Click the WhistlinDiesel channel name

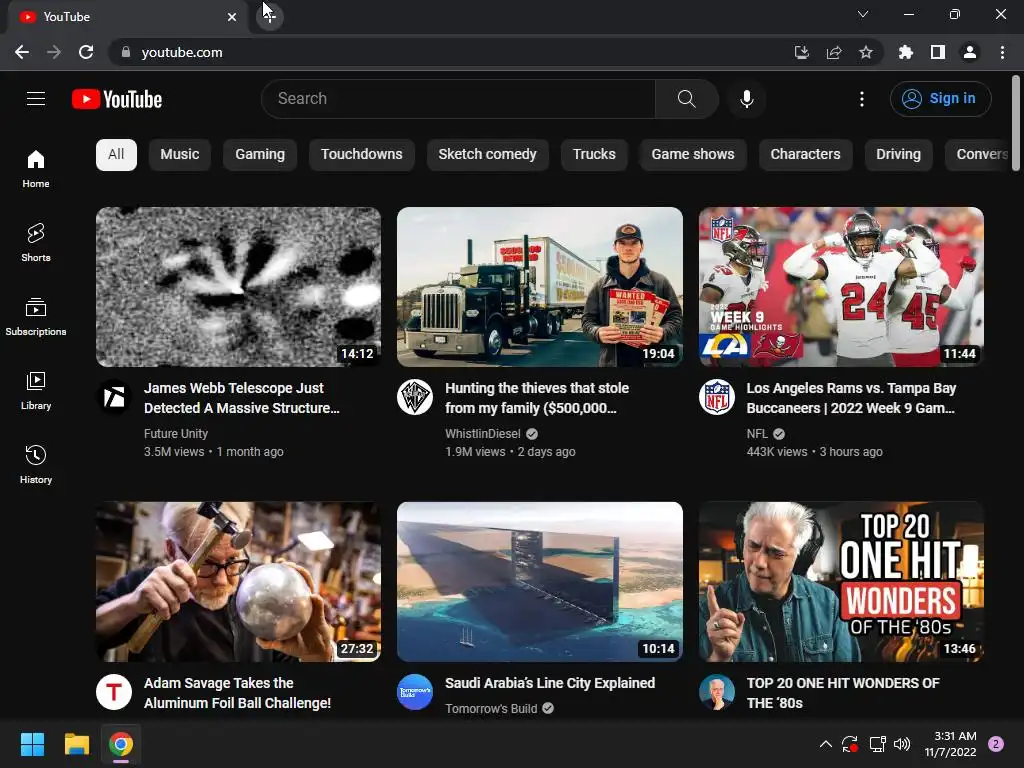pyautogui.click(x=483, y=434)
